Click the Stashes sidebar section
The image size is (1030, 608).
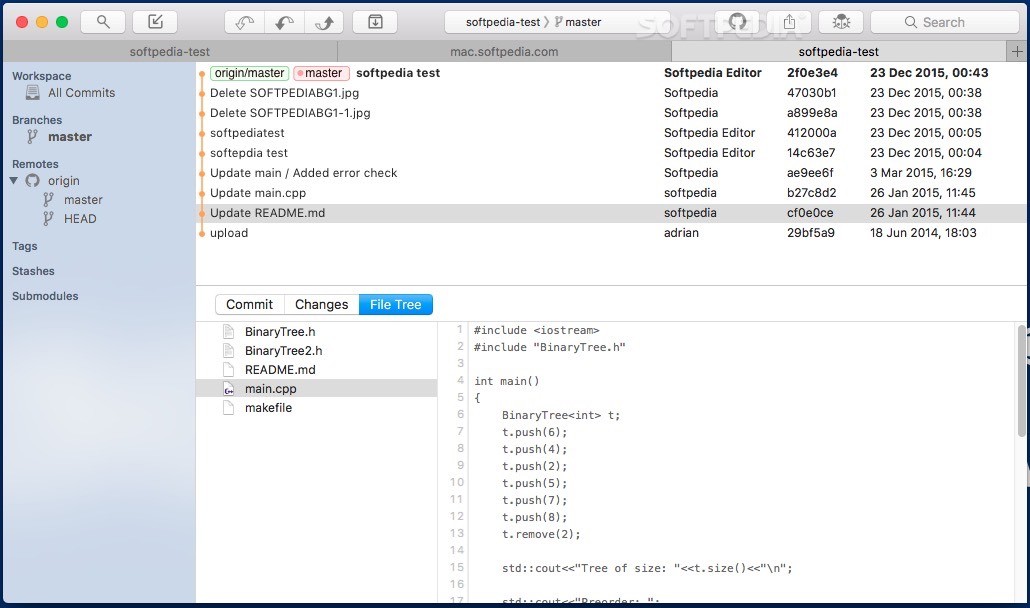pos(33,271)
